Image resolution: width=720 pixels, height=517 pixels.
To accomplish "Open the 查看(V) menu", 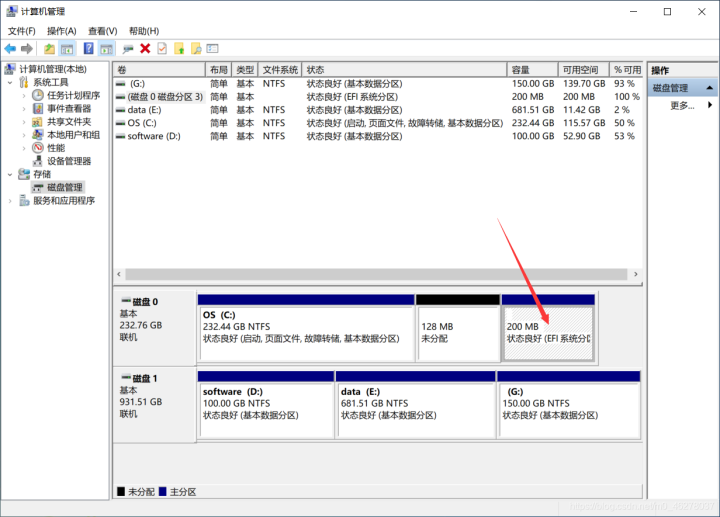I will 102,31.
